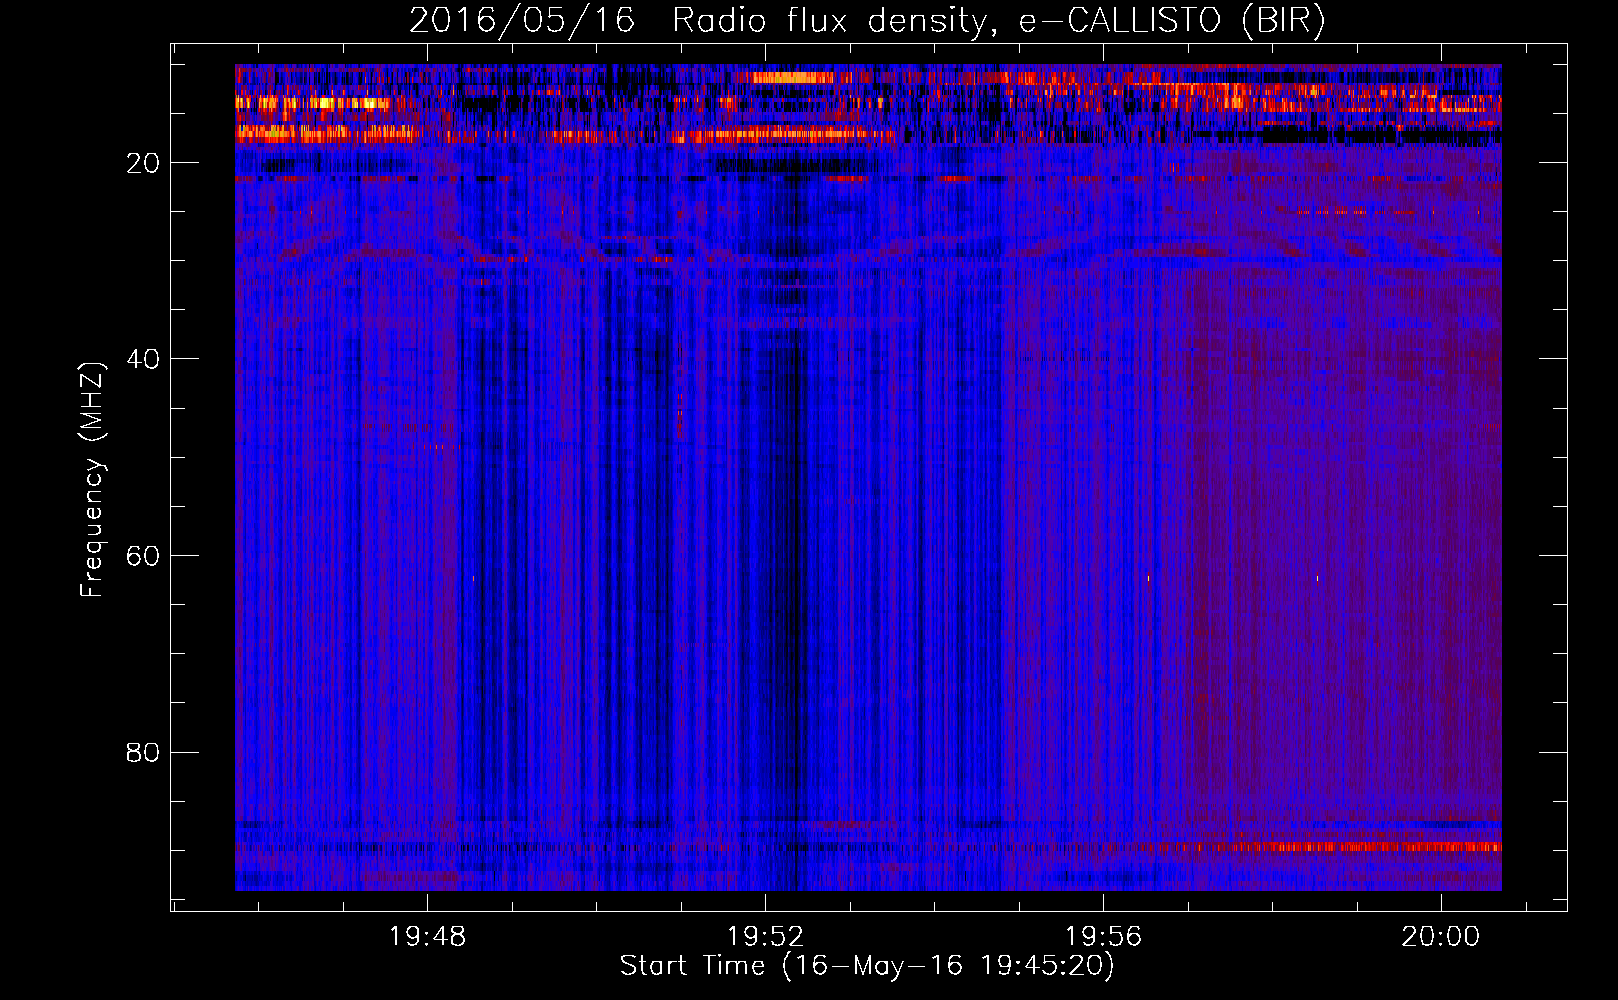Click the '19:56' time tick label
This screenshot has height=1000, width=1618.
coord(1104,937)
